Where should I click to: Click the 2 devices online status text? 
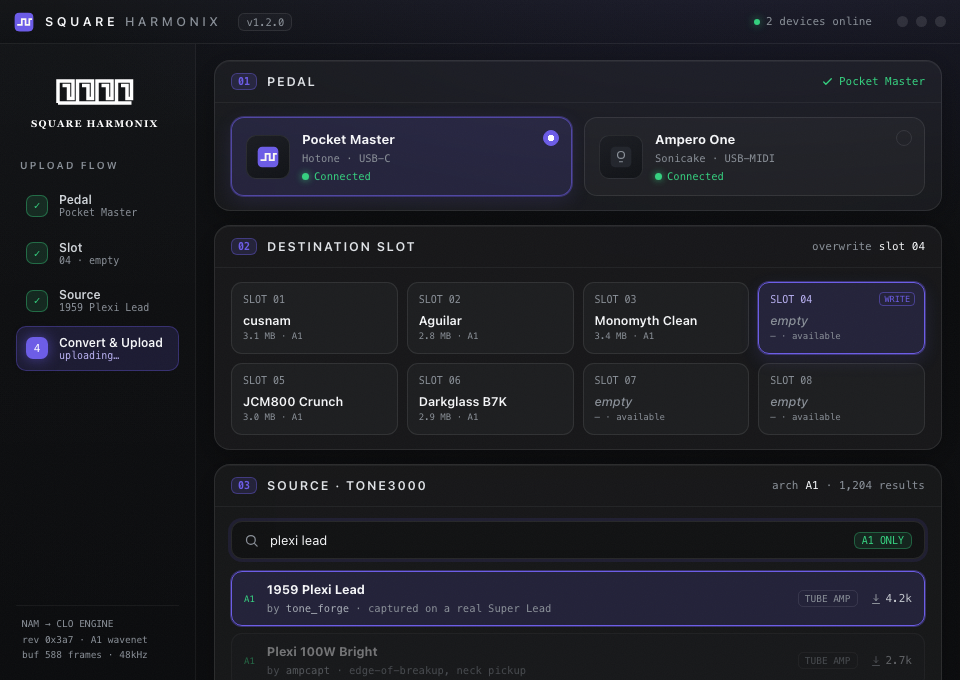tap(819, 21)
